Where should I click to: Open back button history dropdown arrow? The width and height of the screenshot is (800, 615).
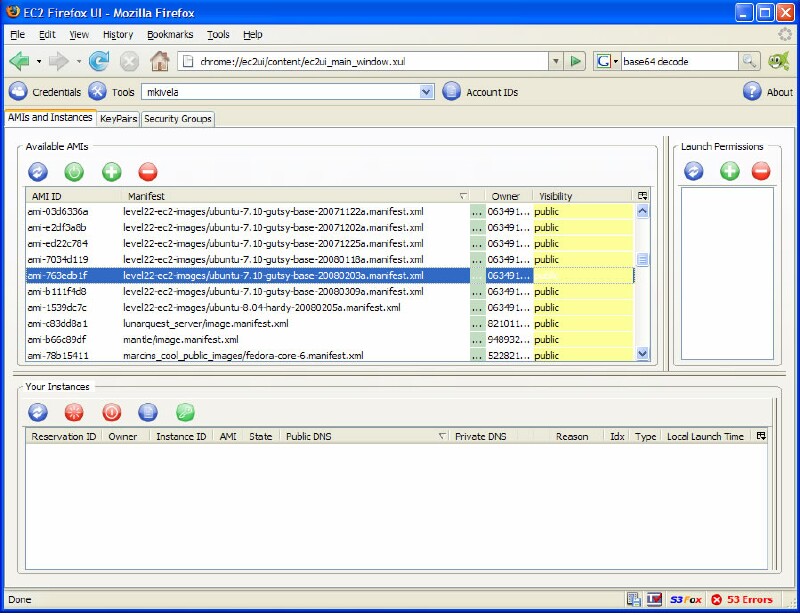click(39, 61)
